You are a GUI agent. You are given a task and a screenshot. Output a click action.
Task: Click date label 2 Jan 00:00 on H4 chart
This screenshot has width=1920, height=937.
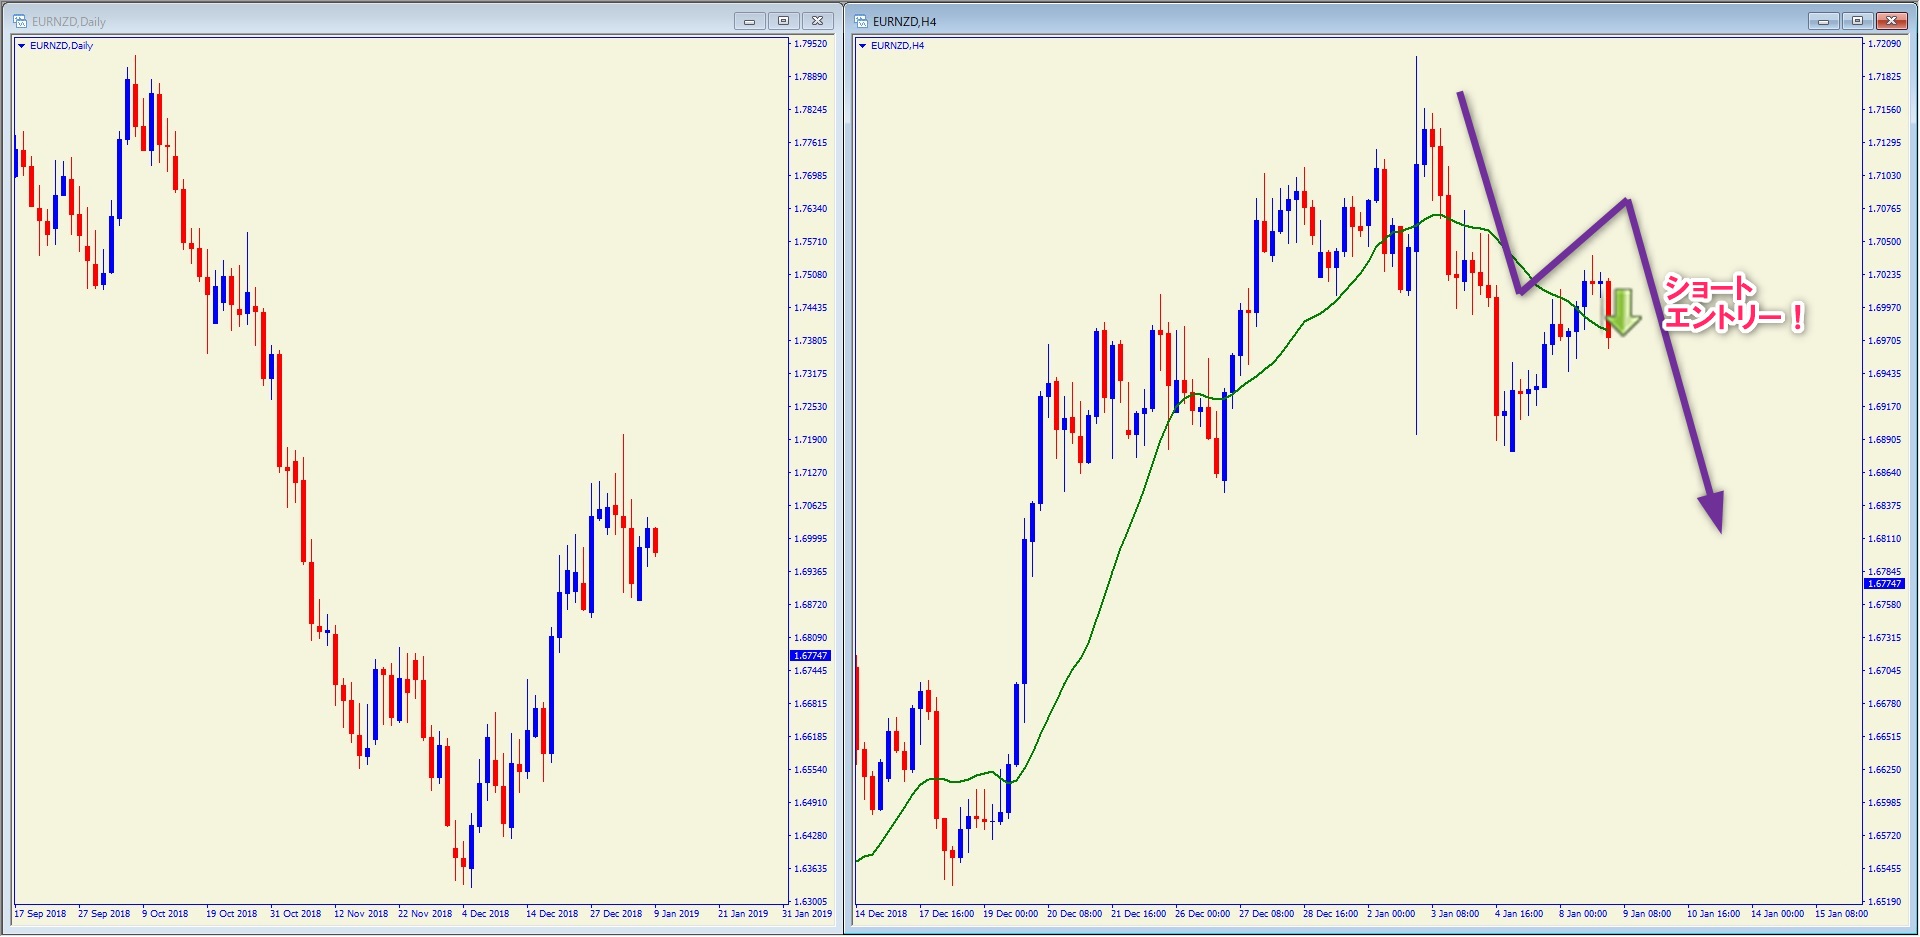coord(1391,914)
